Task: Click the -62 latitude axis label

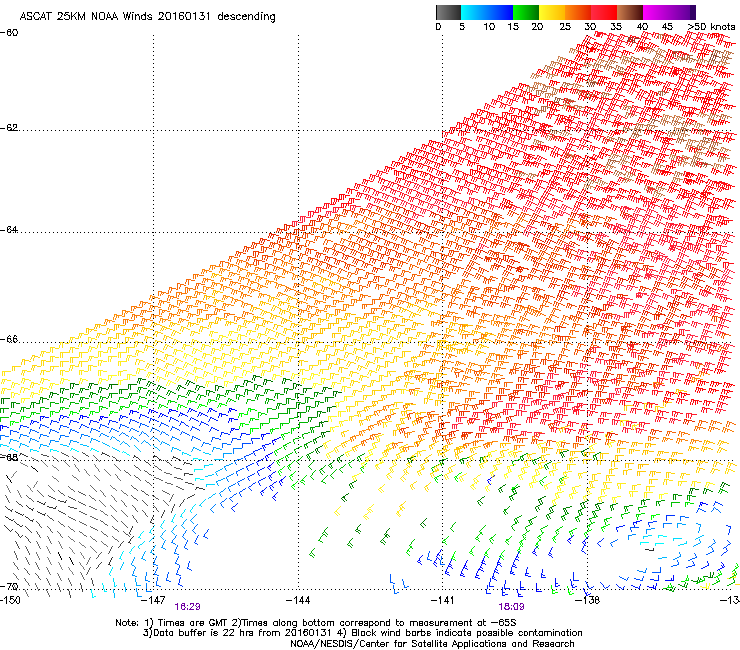Action: (x=9, y=128)
